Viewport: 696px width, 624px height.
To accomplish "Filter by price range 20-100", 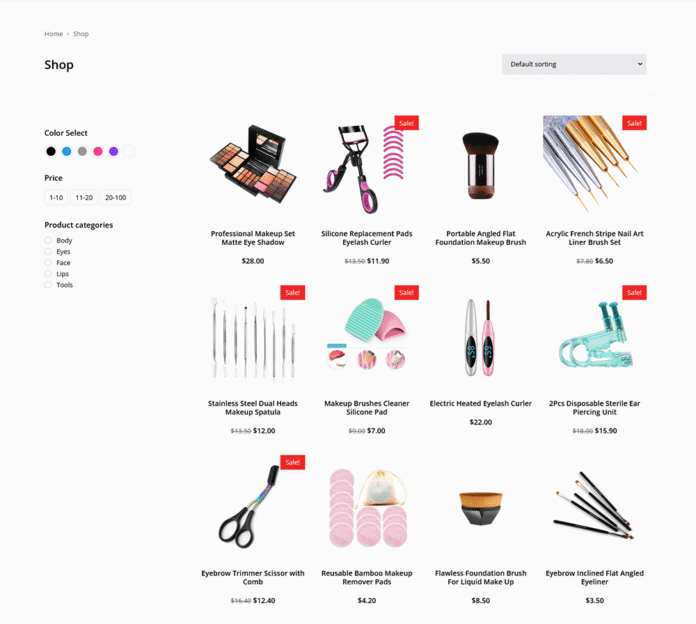I will coord(115,197).
